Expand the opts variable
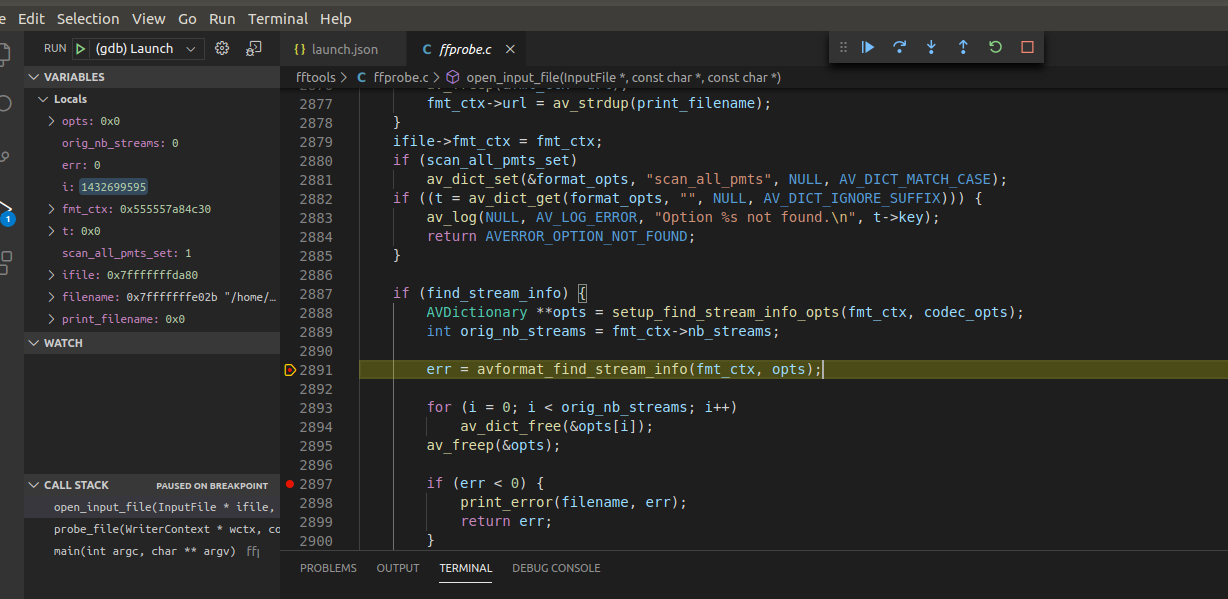 (52, 121)
